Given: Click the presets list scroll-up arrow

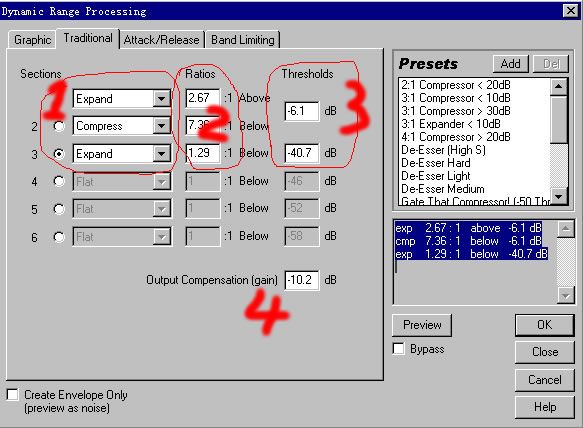Looking at the screenshot, I should point(558,87).
